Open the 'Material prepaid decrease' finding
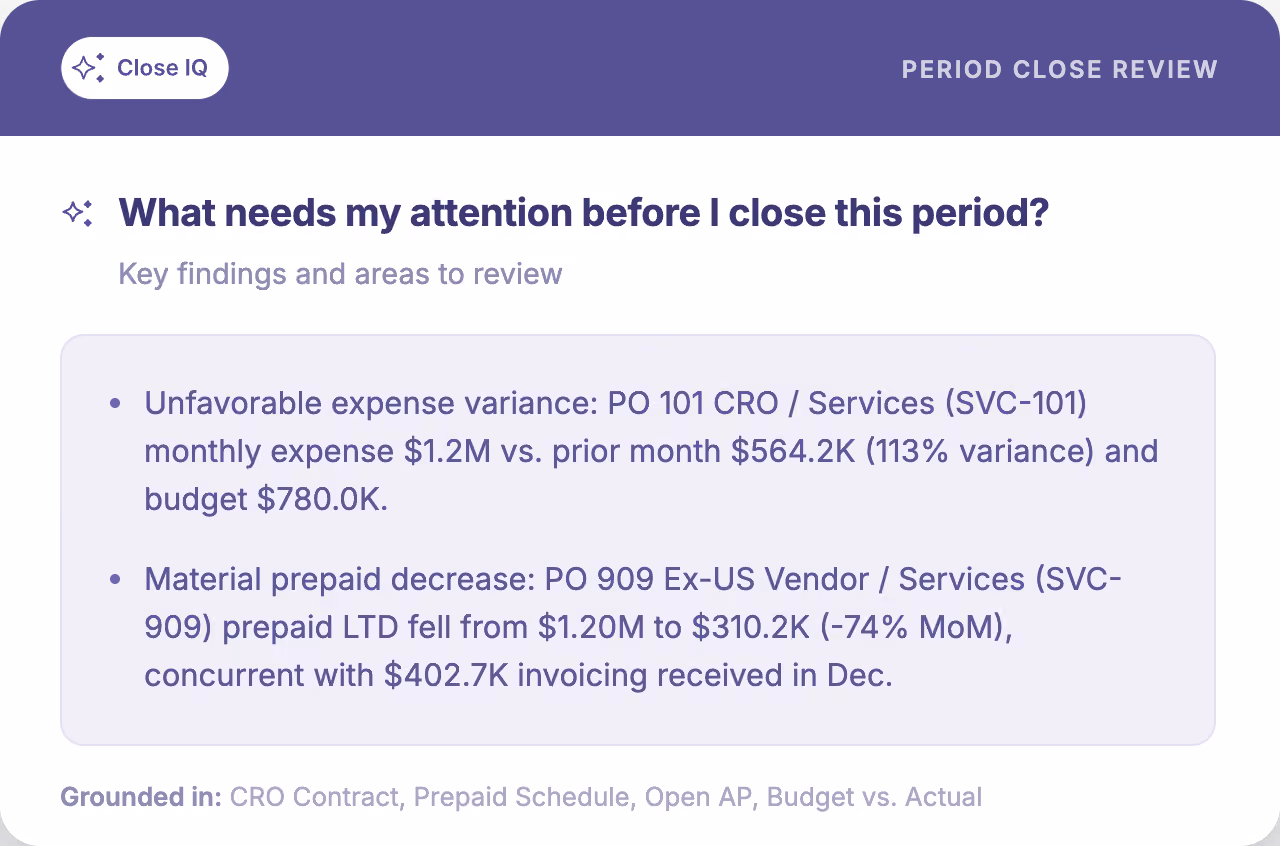1280x846 pixels. point(633,627)
